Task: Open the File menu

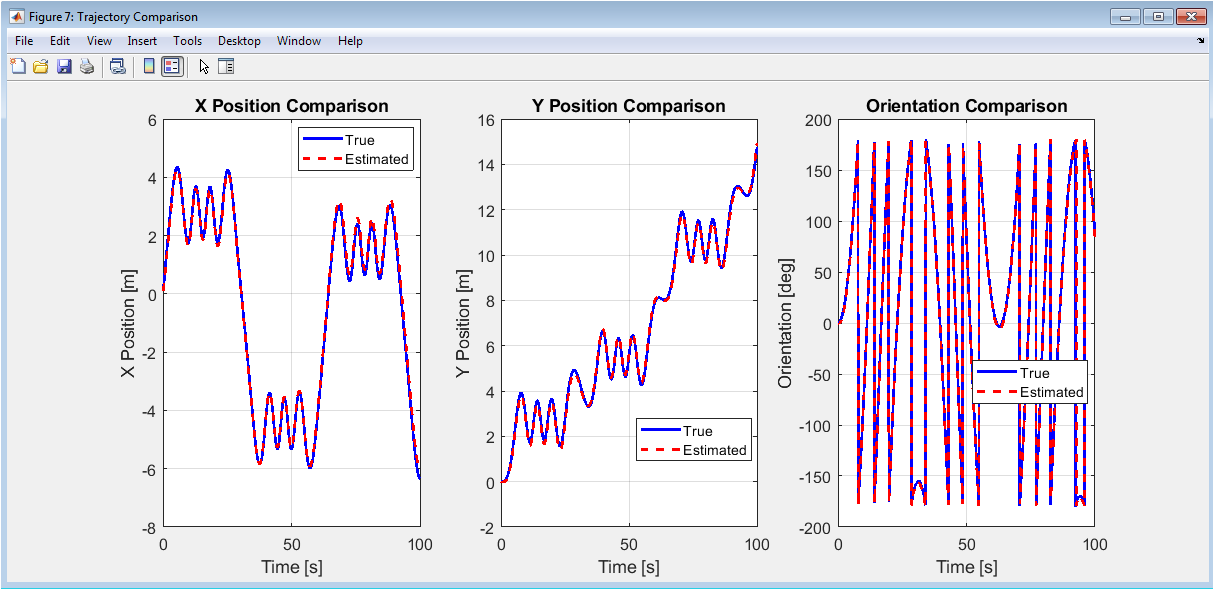Action: (x=24, y=41)
